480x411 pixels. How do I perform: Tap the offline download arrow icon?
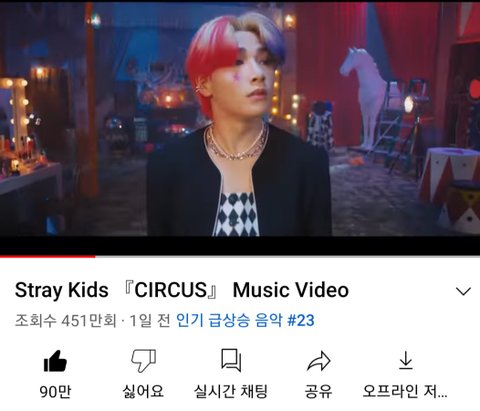tap(406, 361)
